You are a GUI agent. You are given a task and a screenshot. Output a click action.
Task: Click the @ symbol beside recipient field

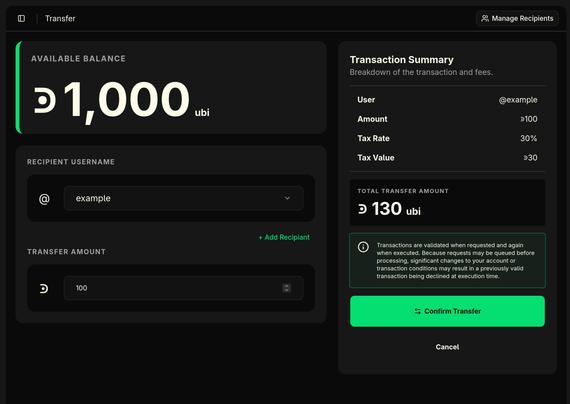(44, 199)
